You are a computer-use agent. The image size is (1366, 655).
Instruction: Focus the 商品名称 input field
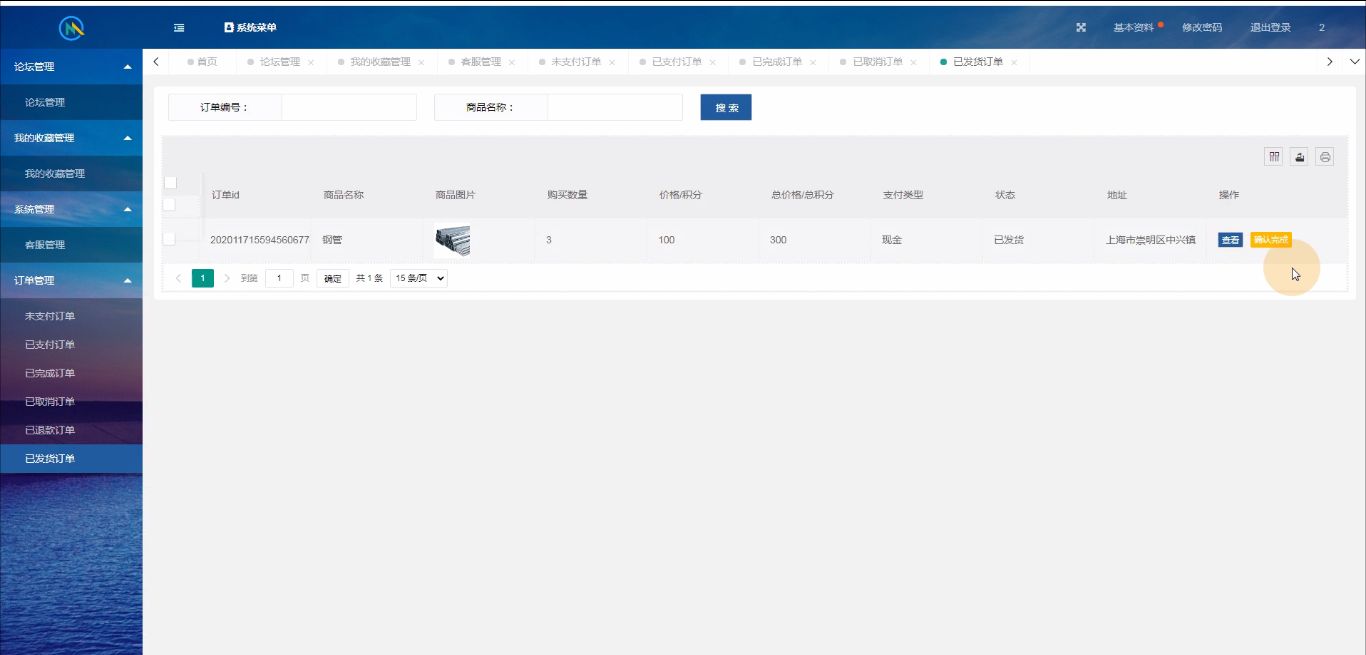pos(615,107)
